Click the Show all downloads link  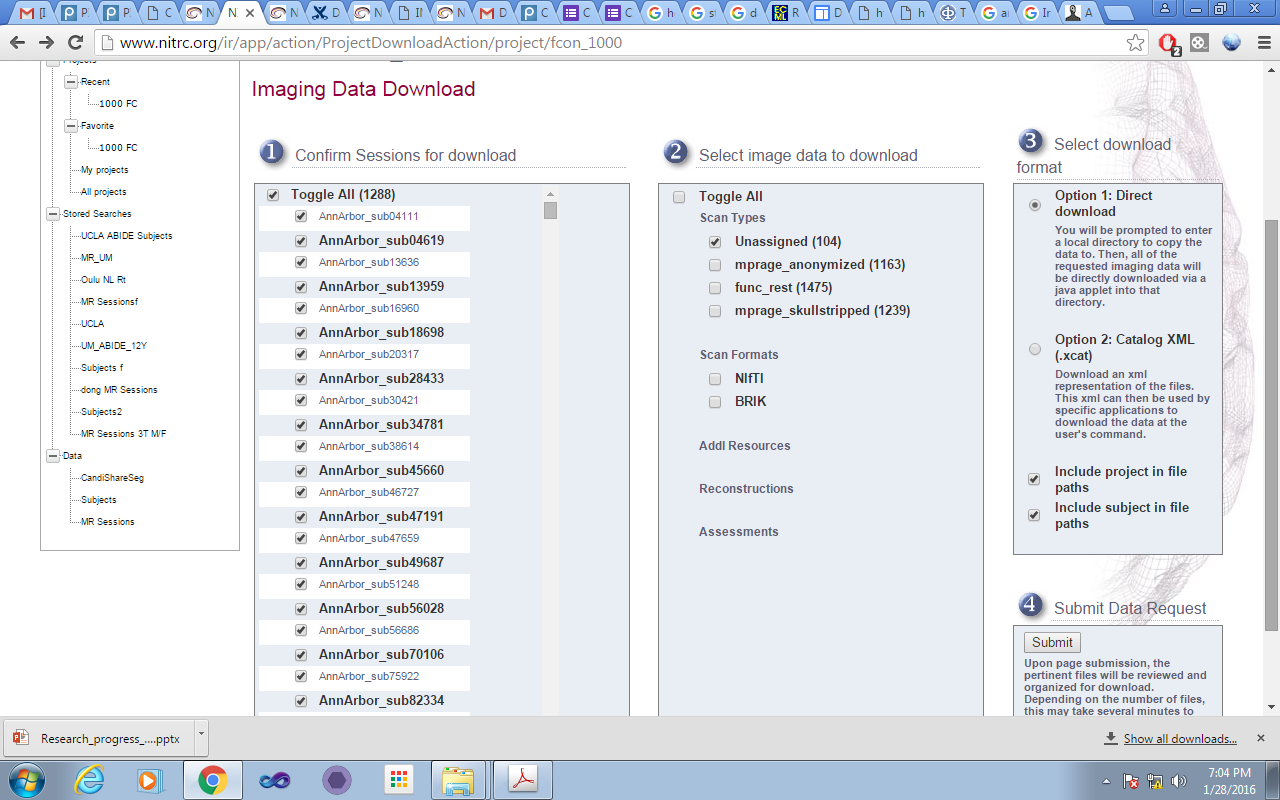pyautogui.click(x=1180, y=739)
